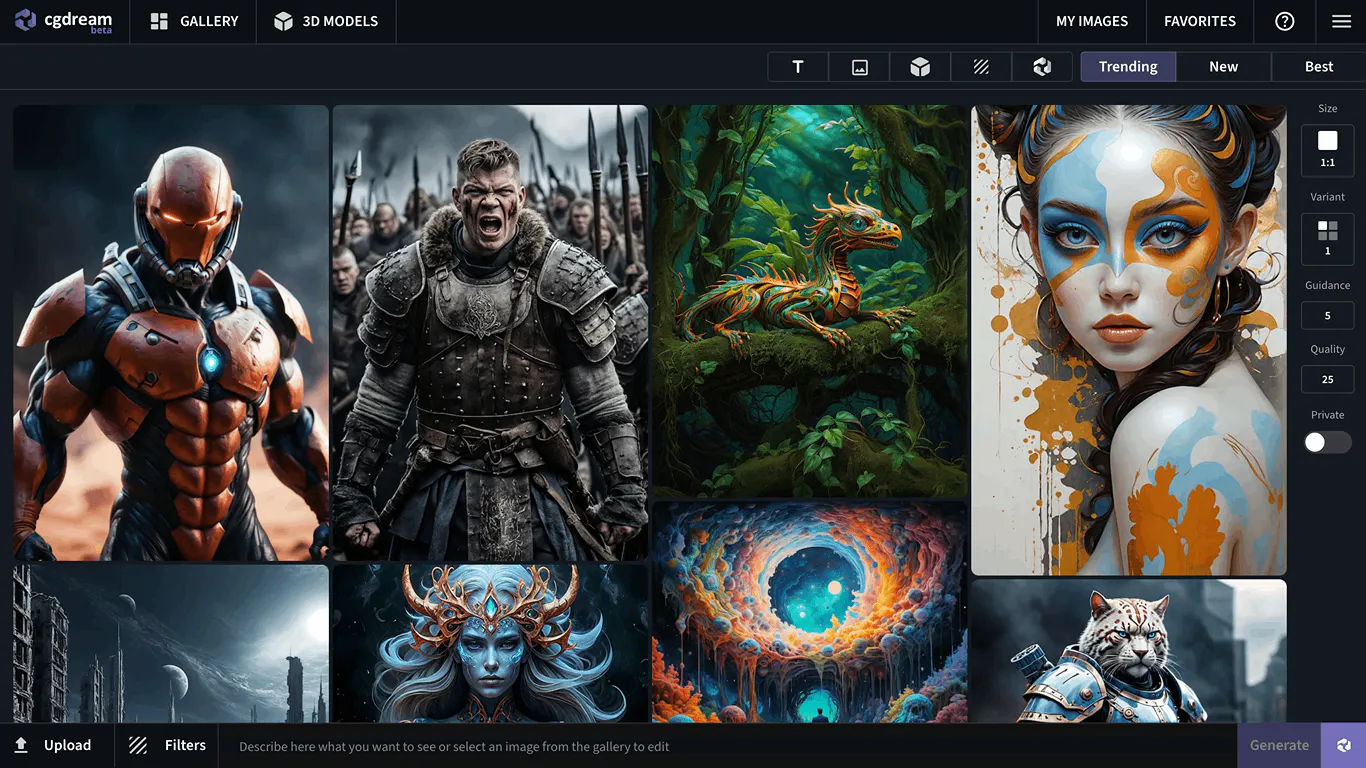
Task: Select the cgdream logo filter icon
Action: point(1042,66)
